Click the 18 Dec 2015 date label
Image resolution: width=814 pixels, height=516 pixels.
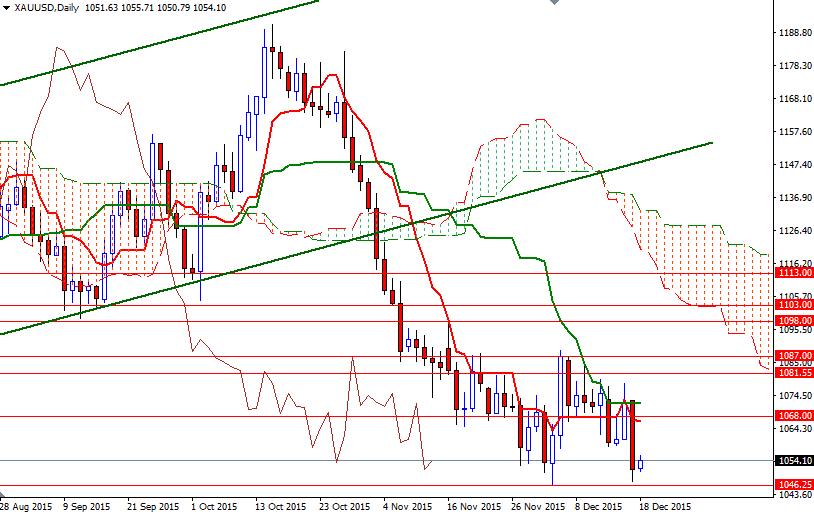coord(665,506)
